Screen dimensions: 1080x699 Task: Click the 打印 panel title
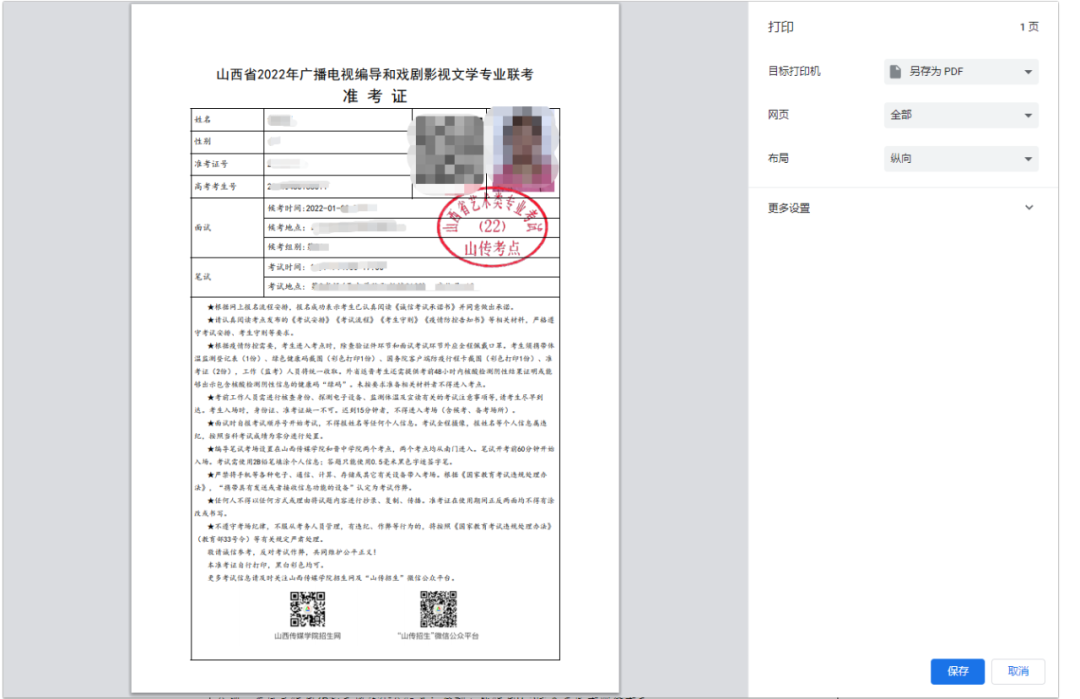click(780, 27)
